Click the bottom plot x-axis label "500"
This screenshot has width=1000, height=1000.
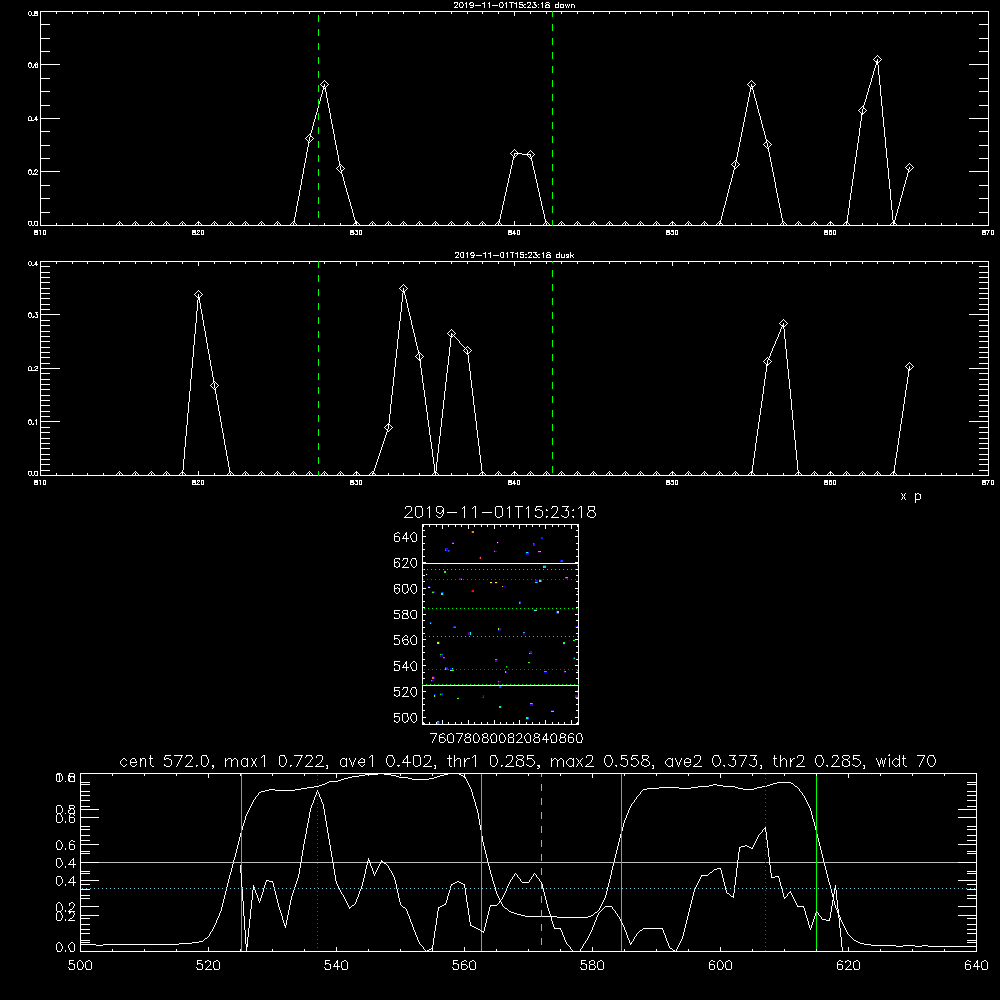(x=80, y=966)
